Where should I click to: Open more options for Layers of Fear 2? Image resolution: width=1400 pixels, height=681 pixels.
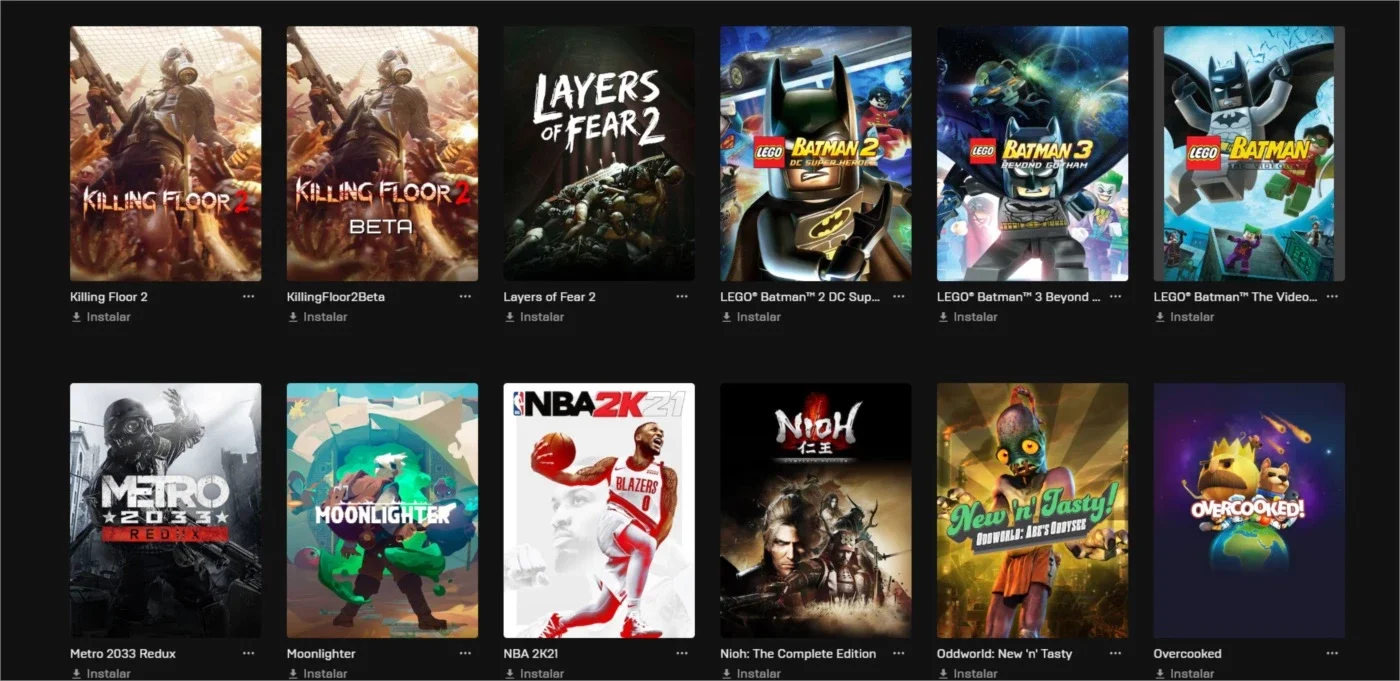coord(682,297)
